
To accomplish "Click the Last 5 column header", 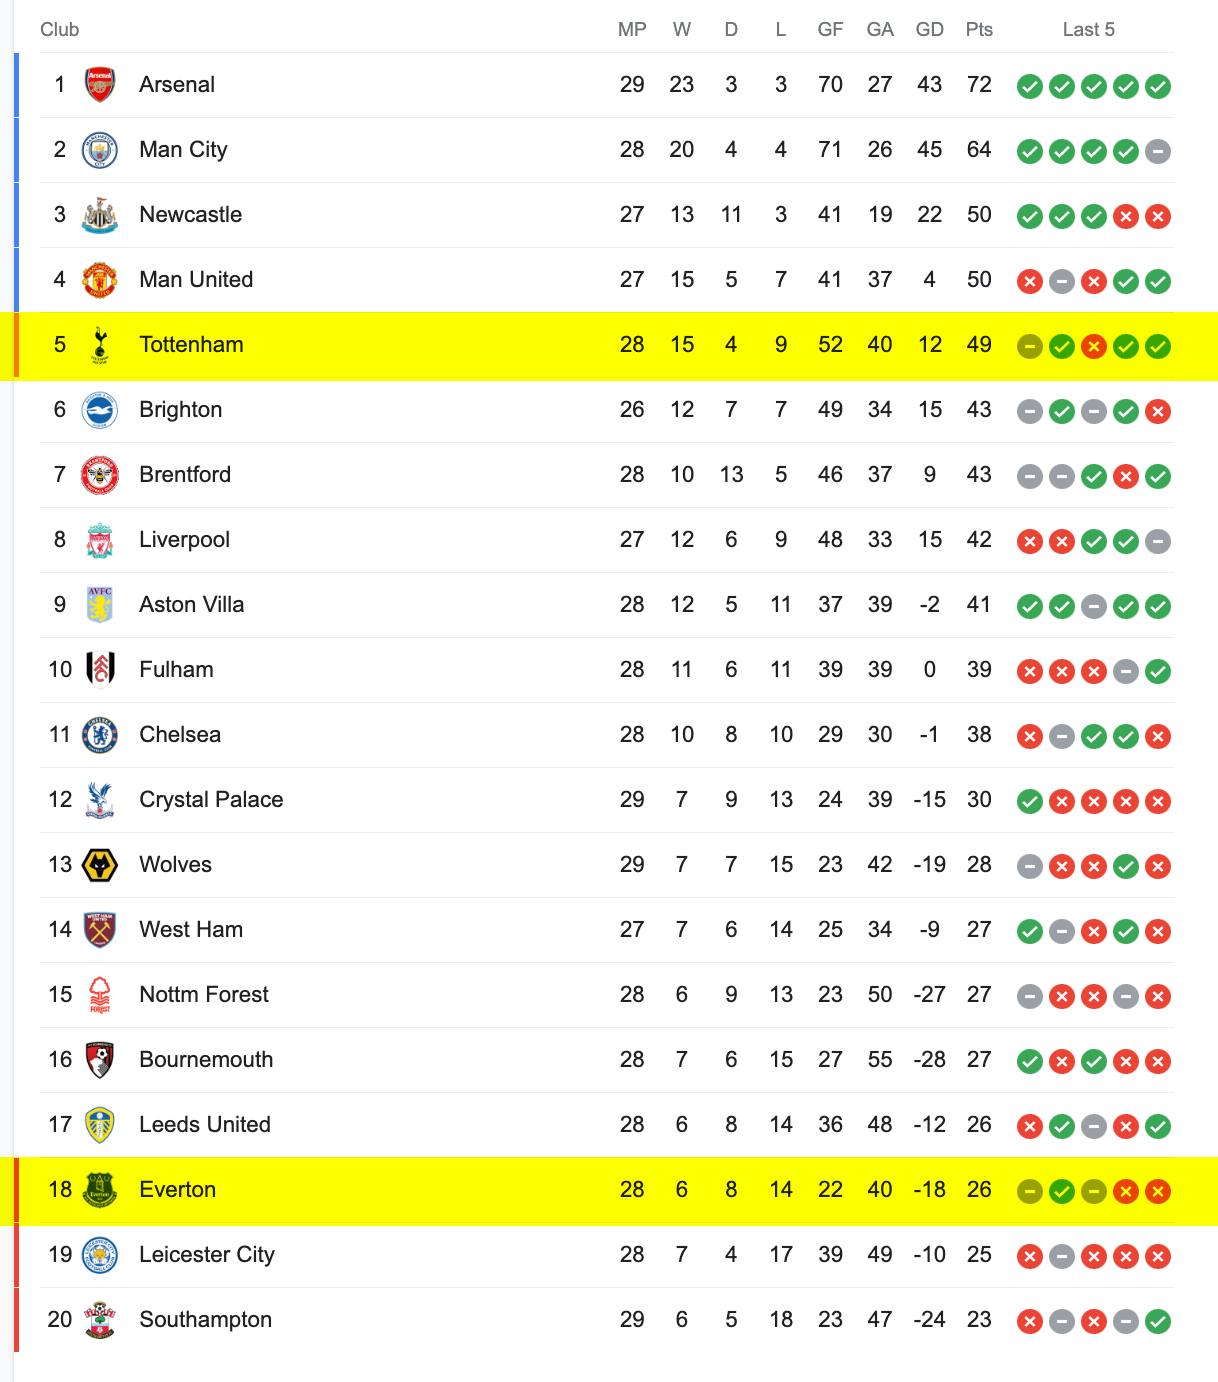I will coord(1088,29).
